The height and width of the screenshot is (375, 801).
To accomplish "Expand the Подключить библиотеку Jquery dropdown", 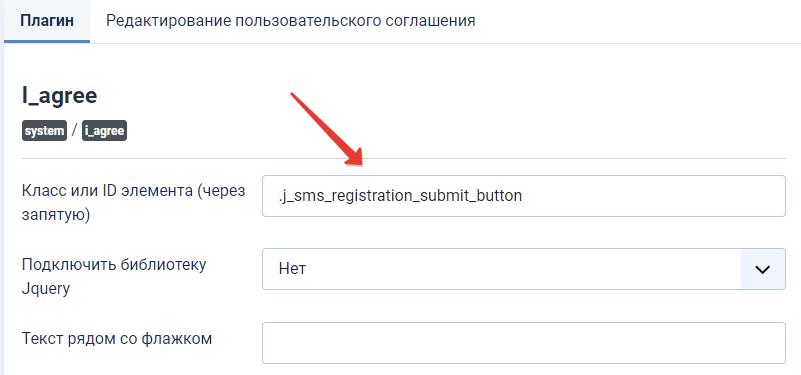I will 524,269.
